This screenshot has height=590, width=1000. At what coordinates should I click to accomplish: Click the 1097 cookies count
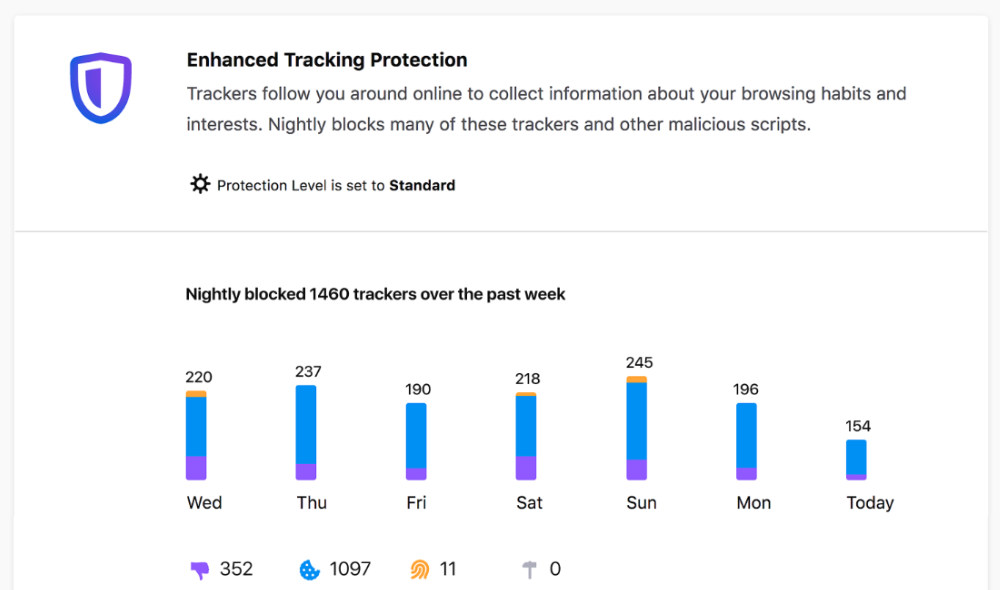(350, 569)
